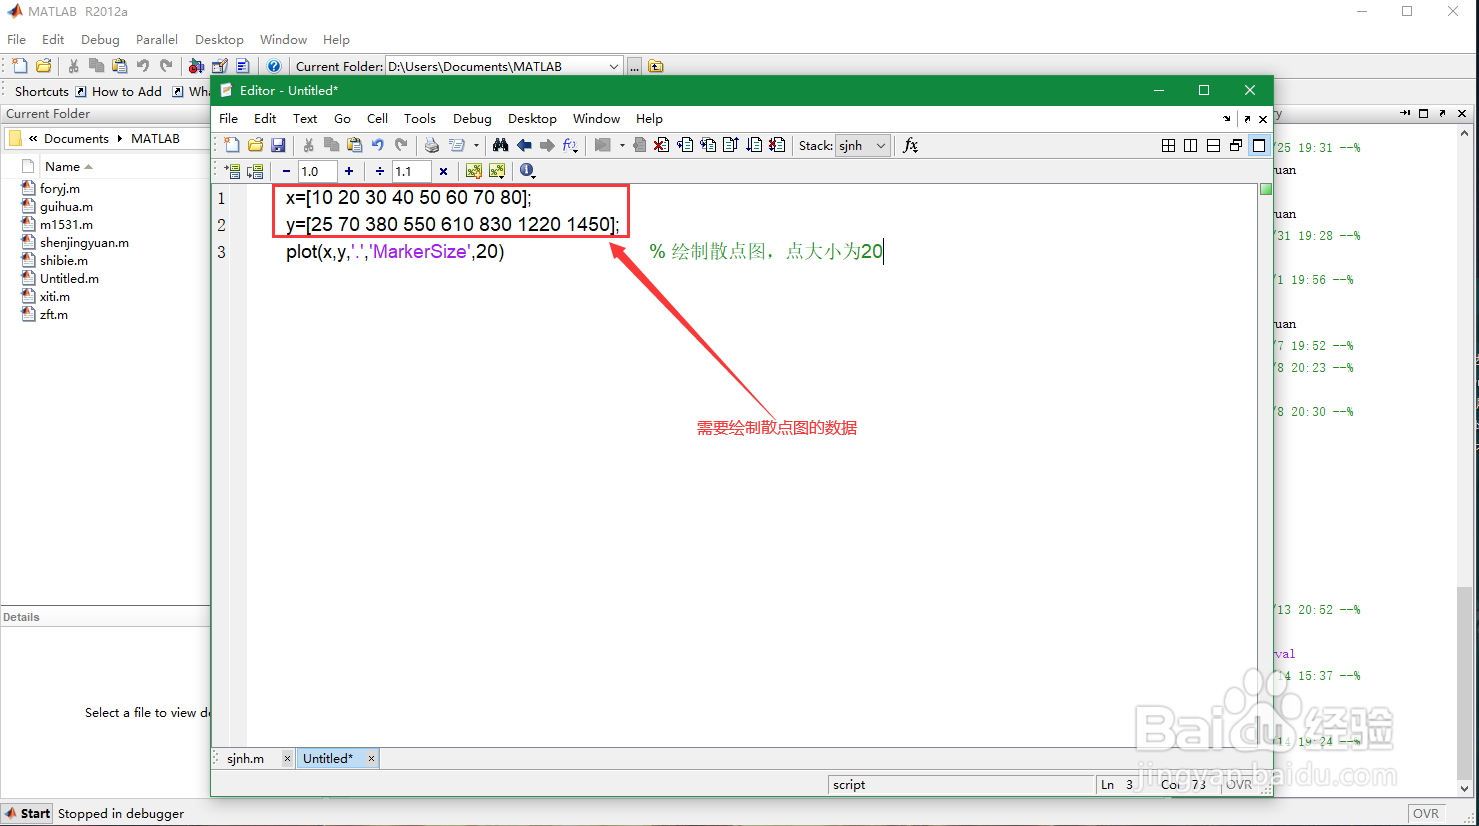Viewport: 1479px width, 826px height.
Task: Open file icon in Editor toolbar
Action: (x=255, y=145)
